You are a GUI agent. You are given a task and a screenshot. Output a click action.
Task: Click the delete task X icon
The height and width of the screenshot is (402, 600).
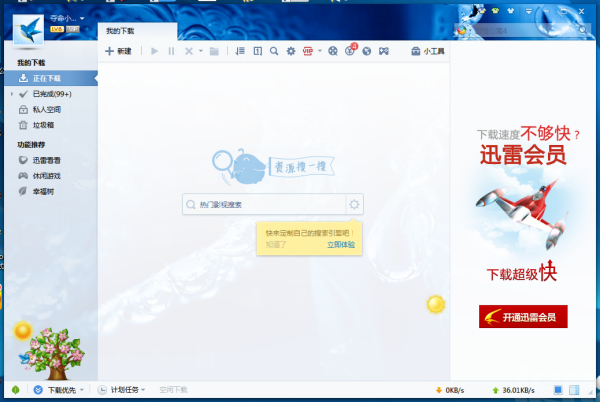point(189,51)
